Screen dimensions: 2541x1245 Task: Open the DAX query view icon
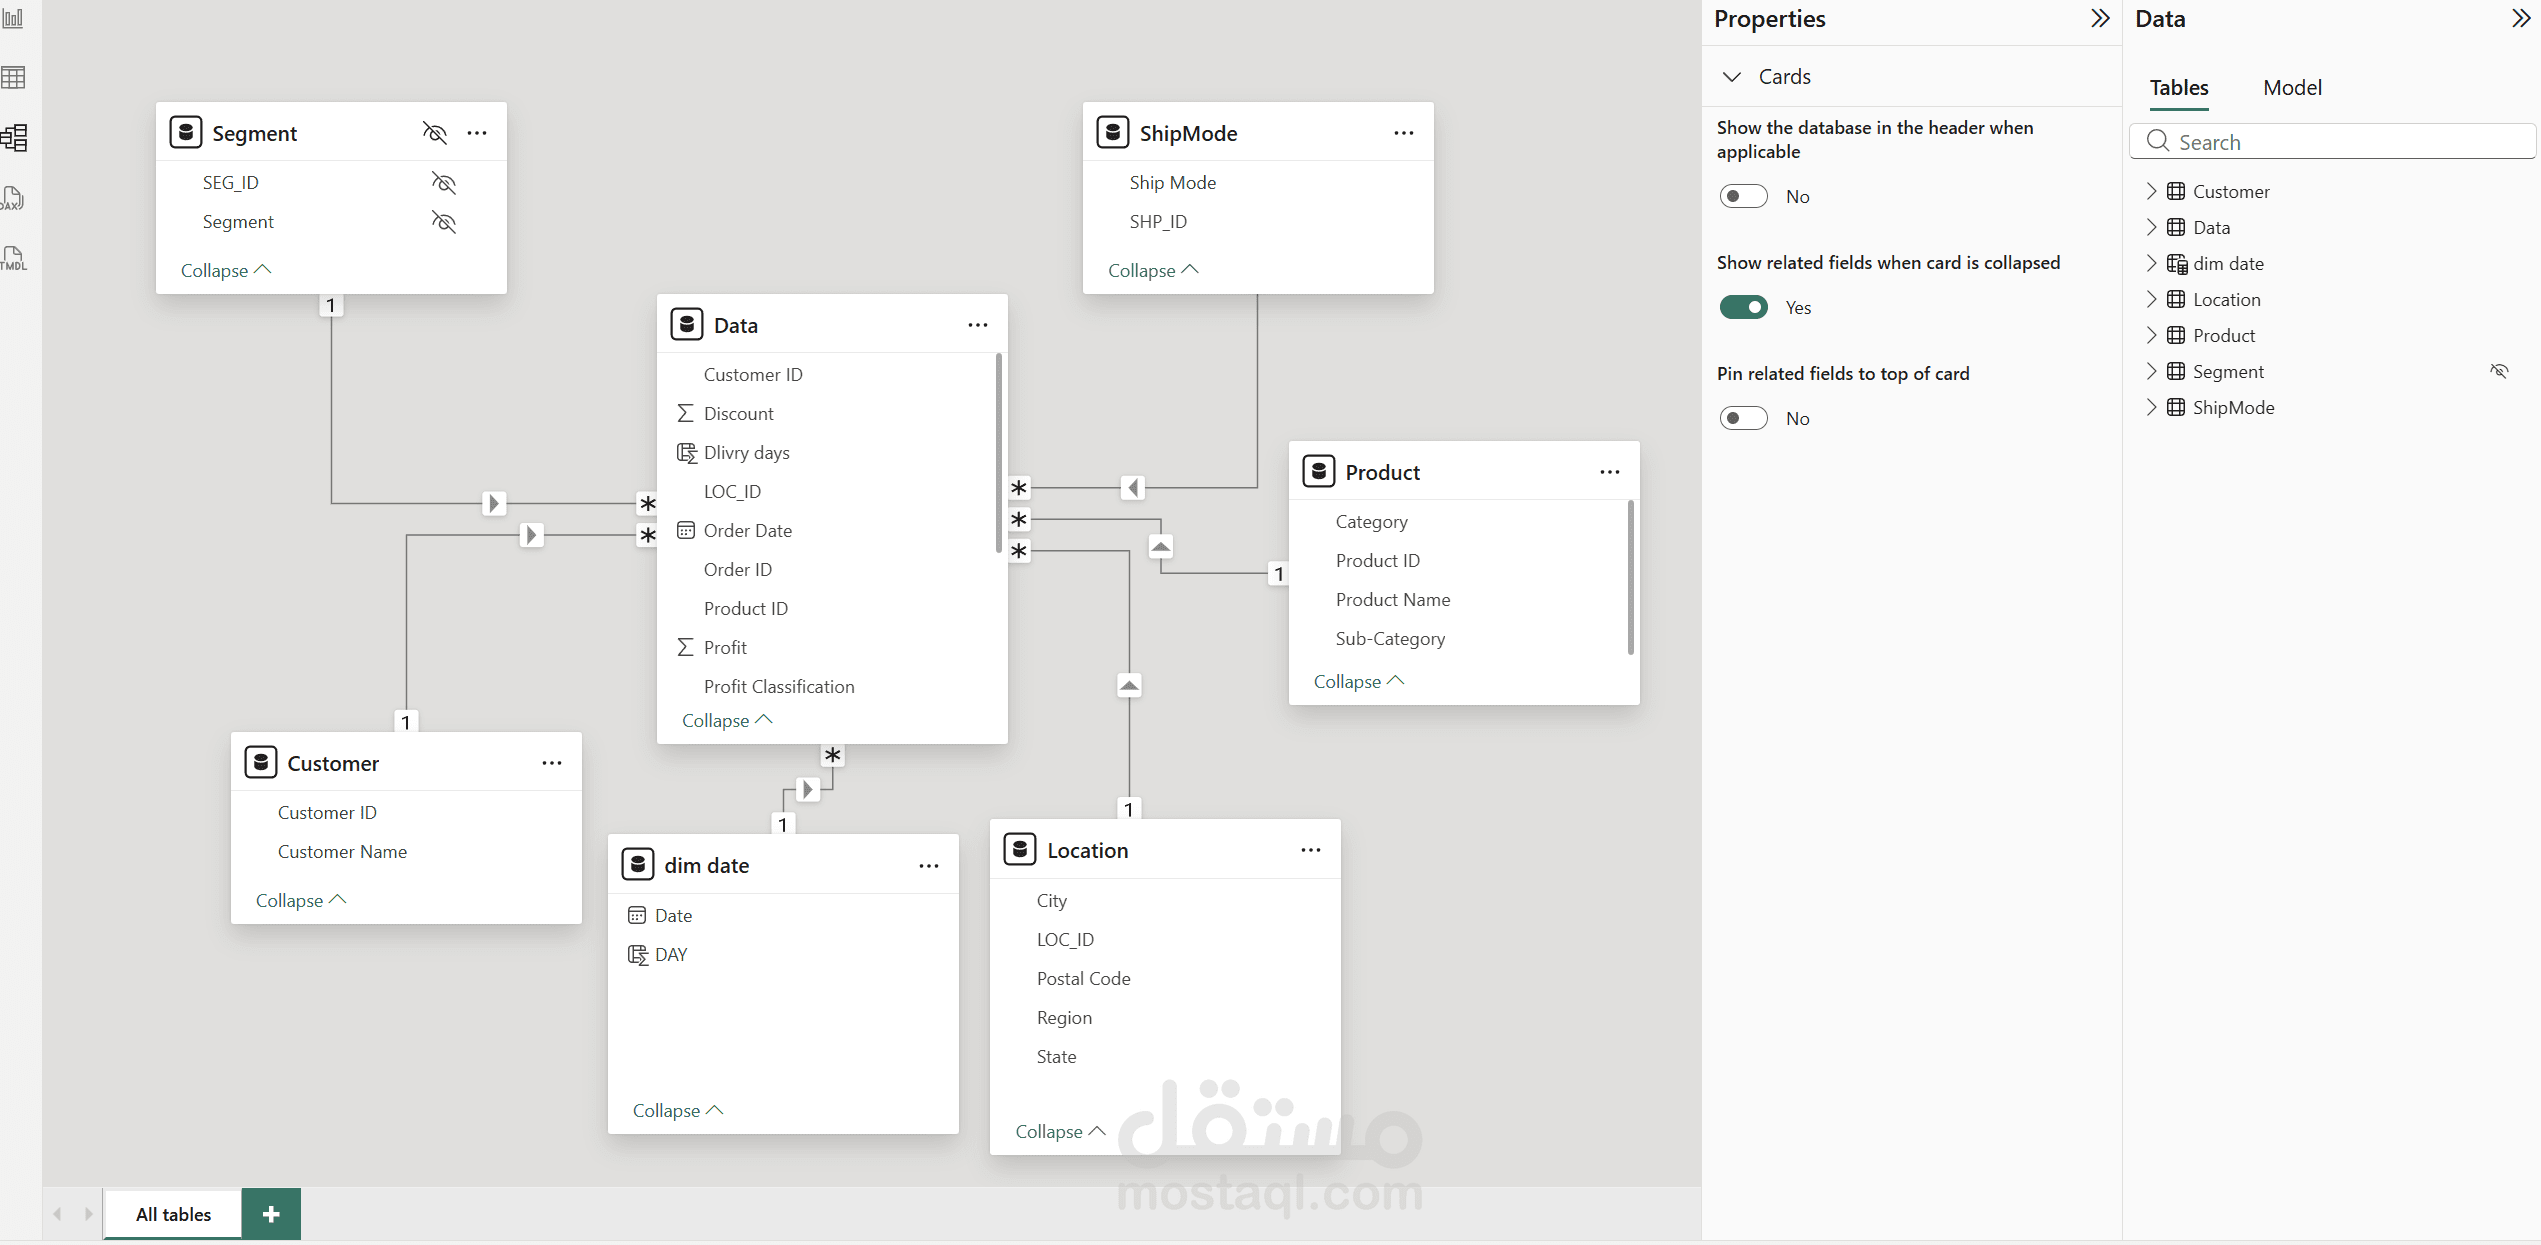pyautogui.click(x=14, y=198)
